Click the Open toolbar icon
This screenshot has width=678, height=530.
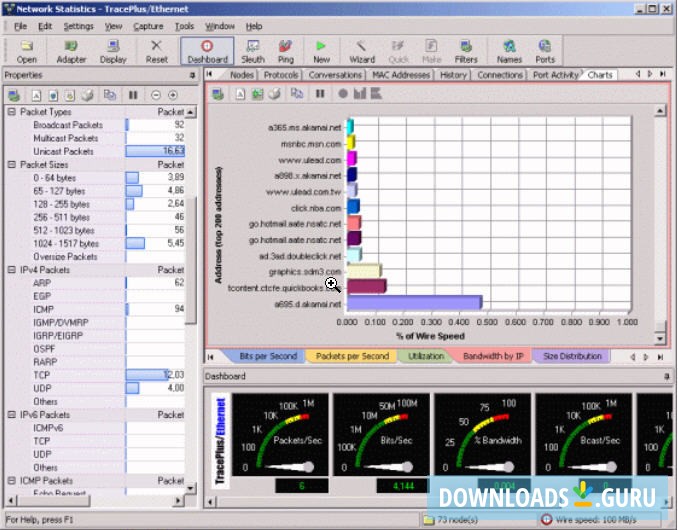26,51
